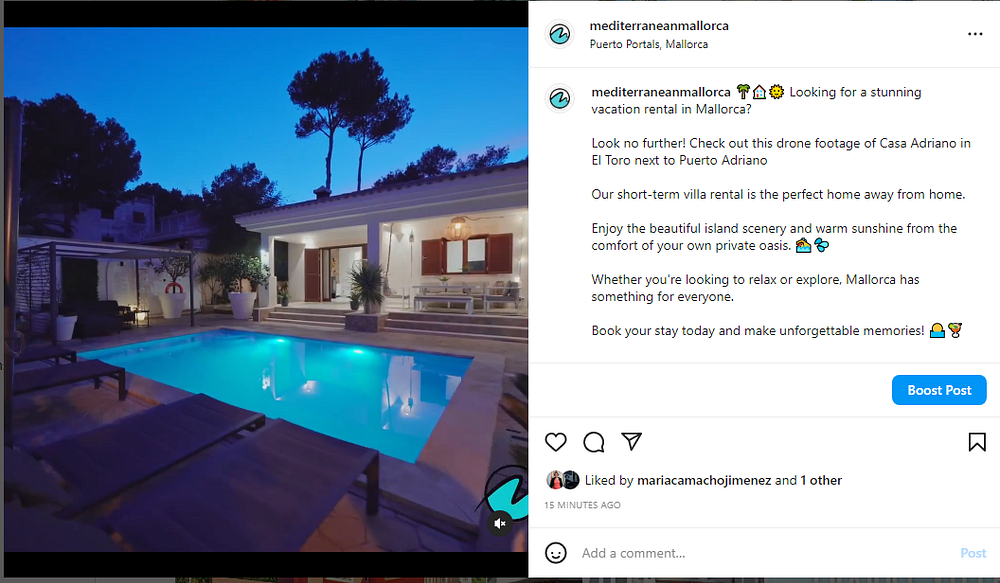Share the post with paper plane icon
This screenshot has width=1000, height=583.
tap(631, 441)
